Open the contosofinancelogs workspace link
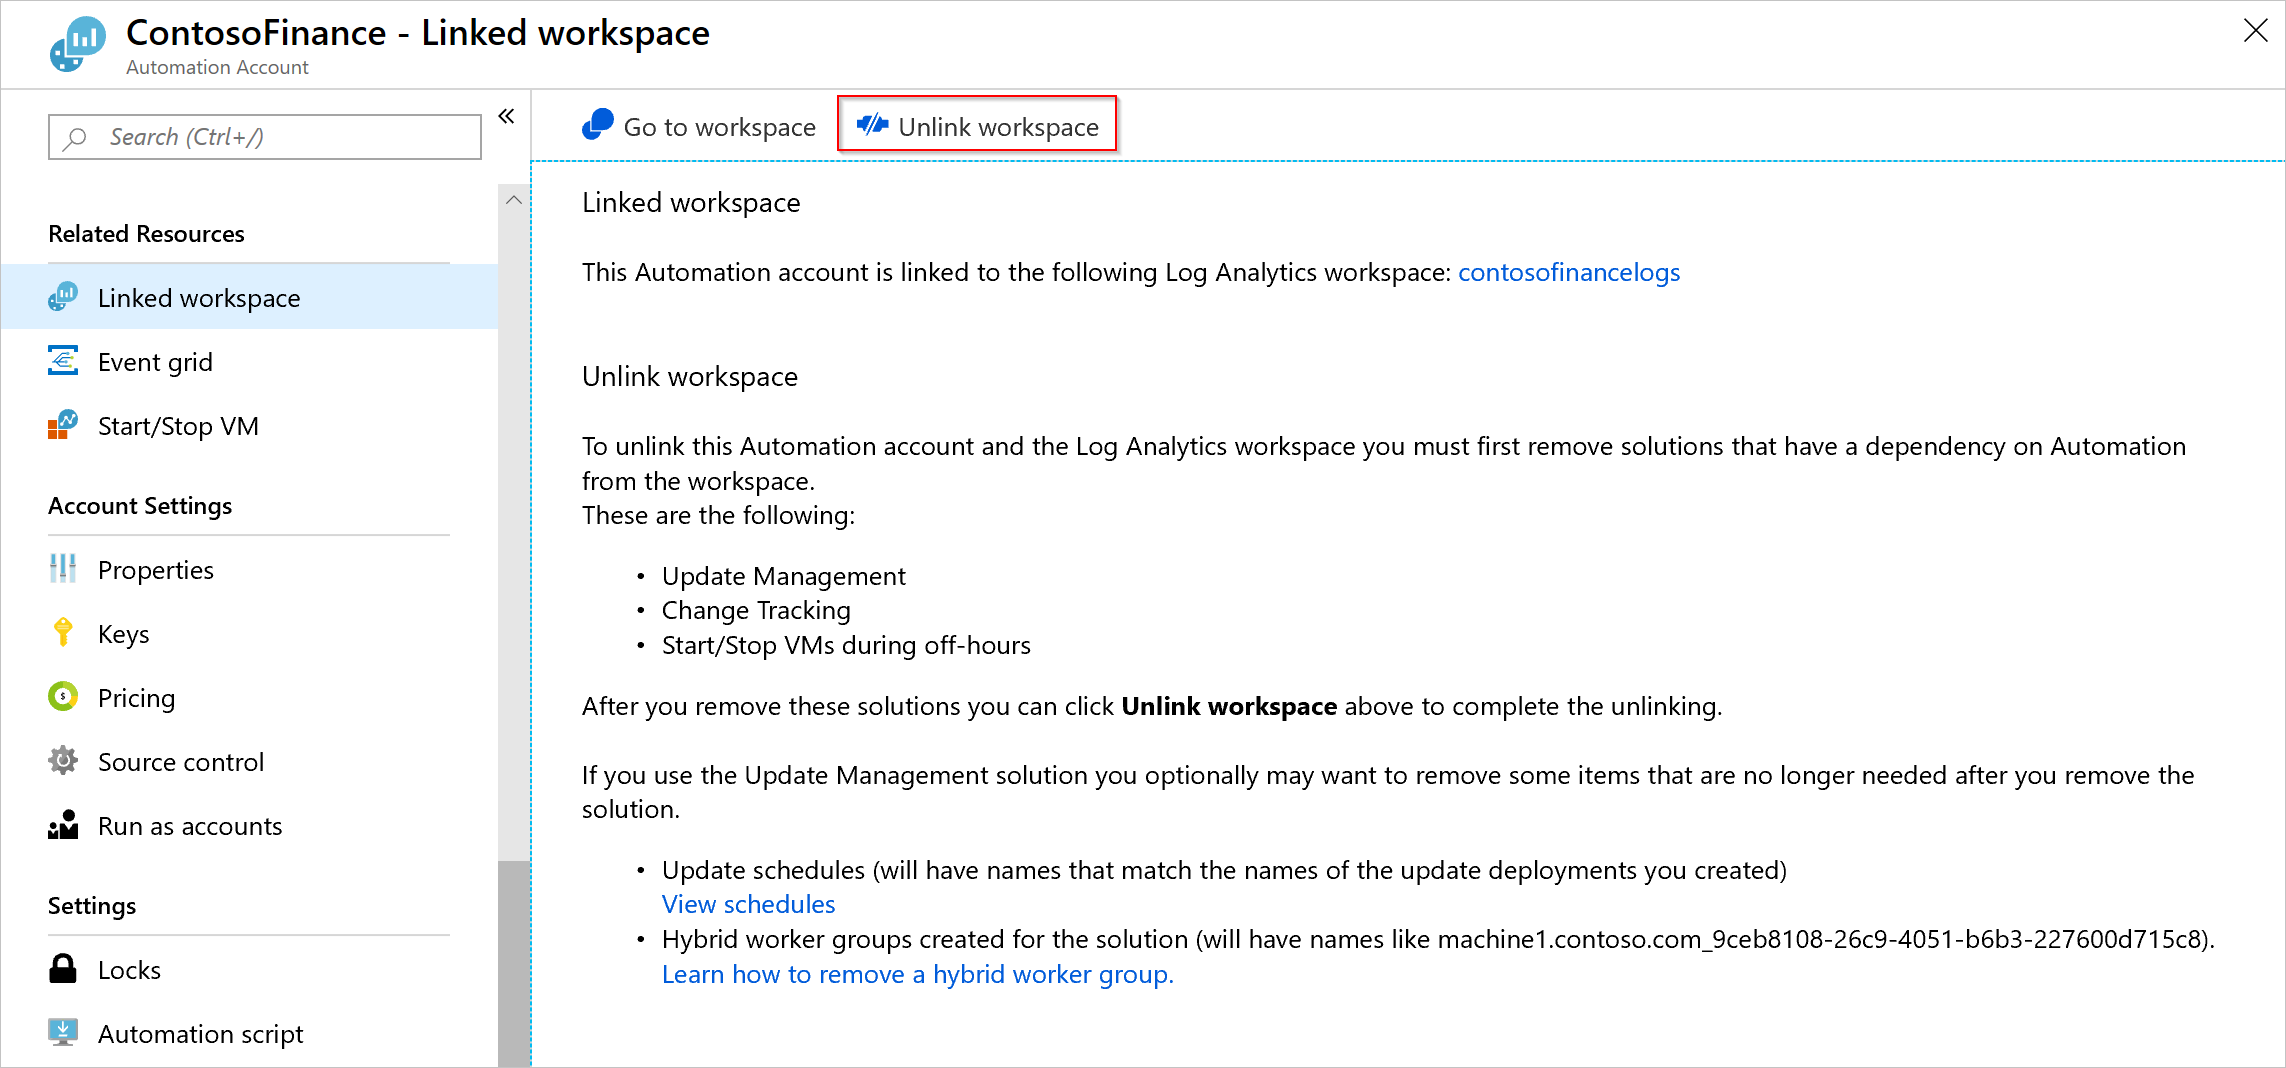The height and width of the screenshot is (1068, 2286). click(x=1568, y=272)
